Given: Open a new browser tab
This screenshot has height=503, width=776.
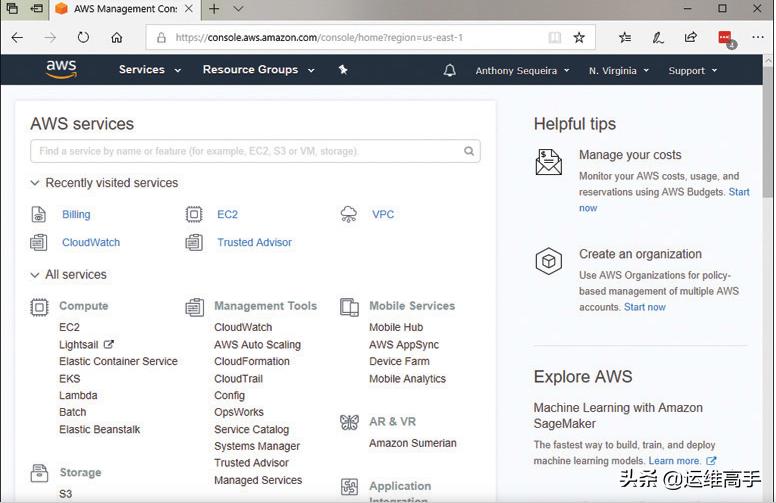Looking at the screenshot, I should [214, 9].
